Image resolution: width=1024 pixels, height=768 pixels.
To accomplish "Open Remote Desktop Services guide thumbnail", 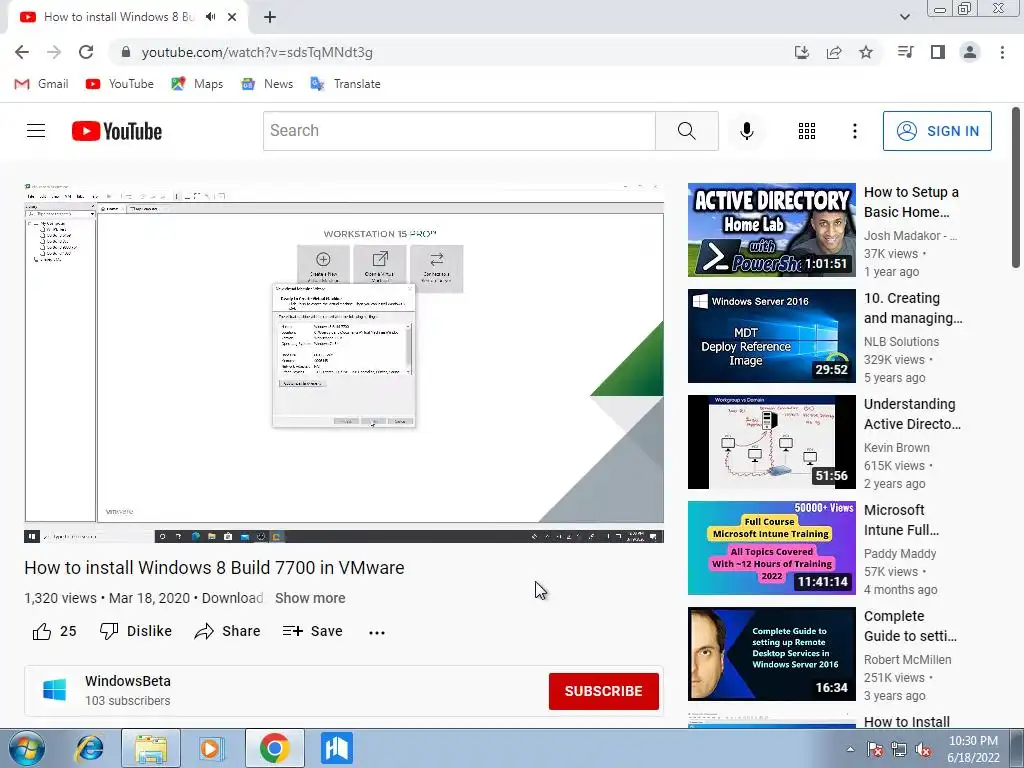I will point(771,654).
